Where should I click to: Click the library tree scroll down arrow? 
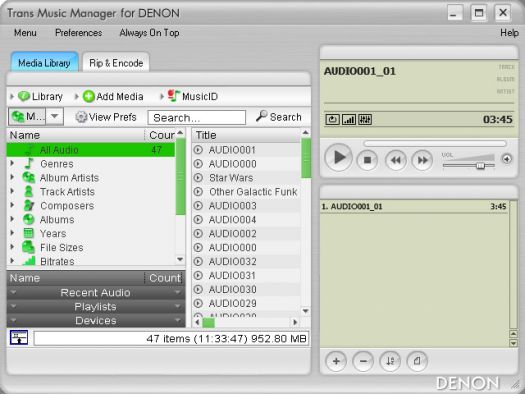180,259
